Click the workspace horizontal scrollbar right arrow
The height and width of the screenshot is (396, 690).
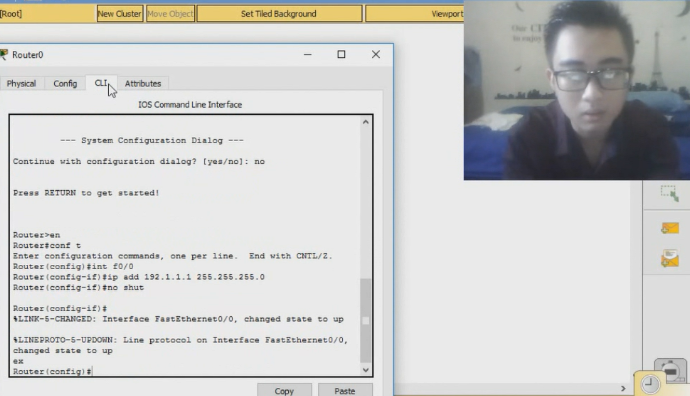tap(623, 389)
